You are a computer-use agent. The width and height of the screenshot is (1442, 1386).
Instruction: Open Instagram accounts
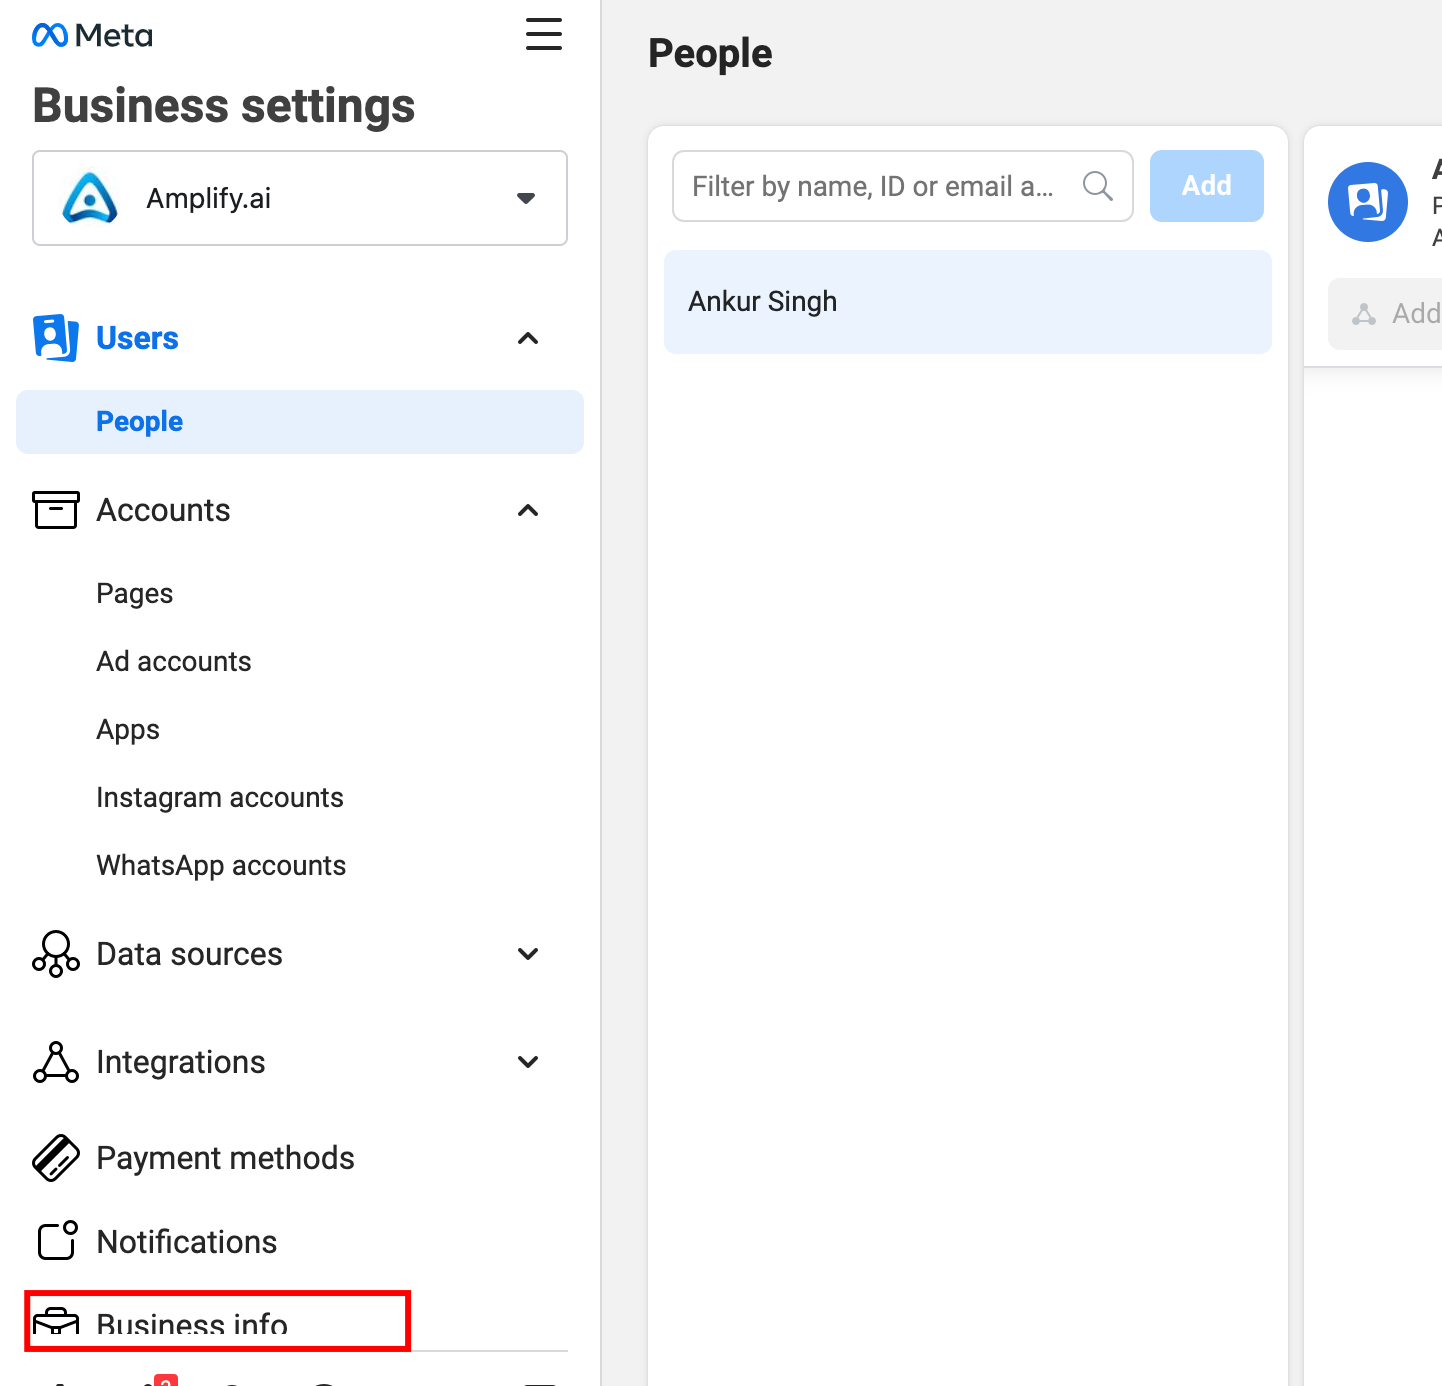click(x=220, y=798)
